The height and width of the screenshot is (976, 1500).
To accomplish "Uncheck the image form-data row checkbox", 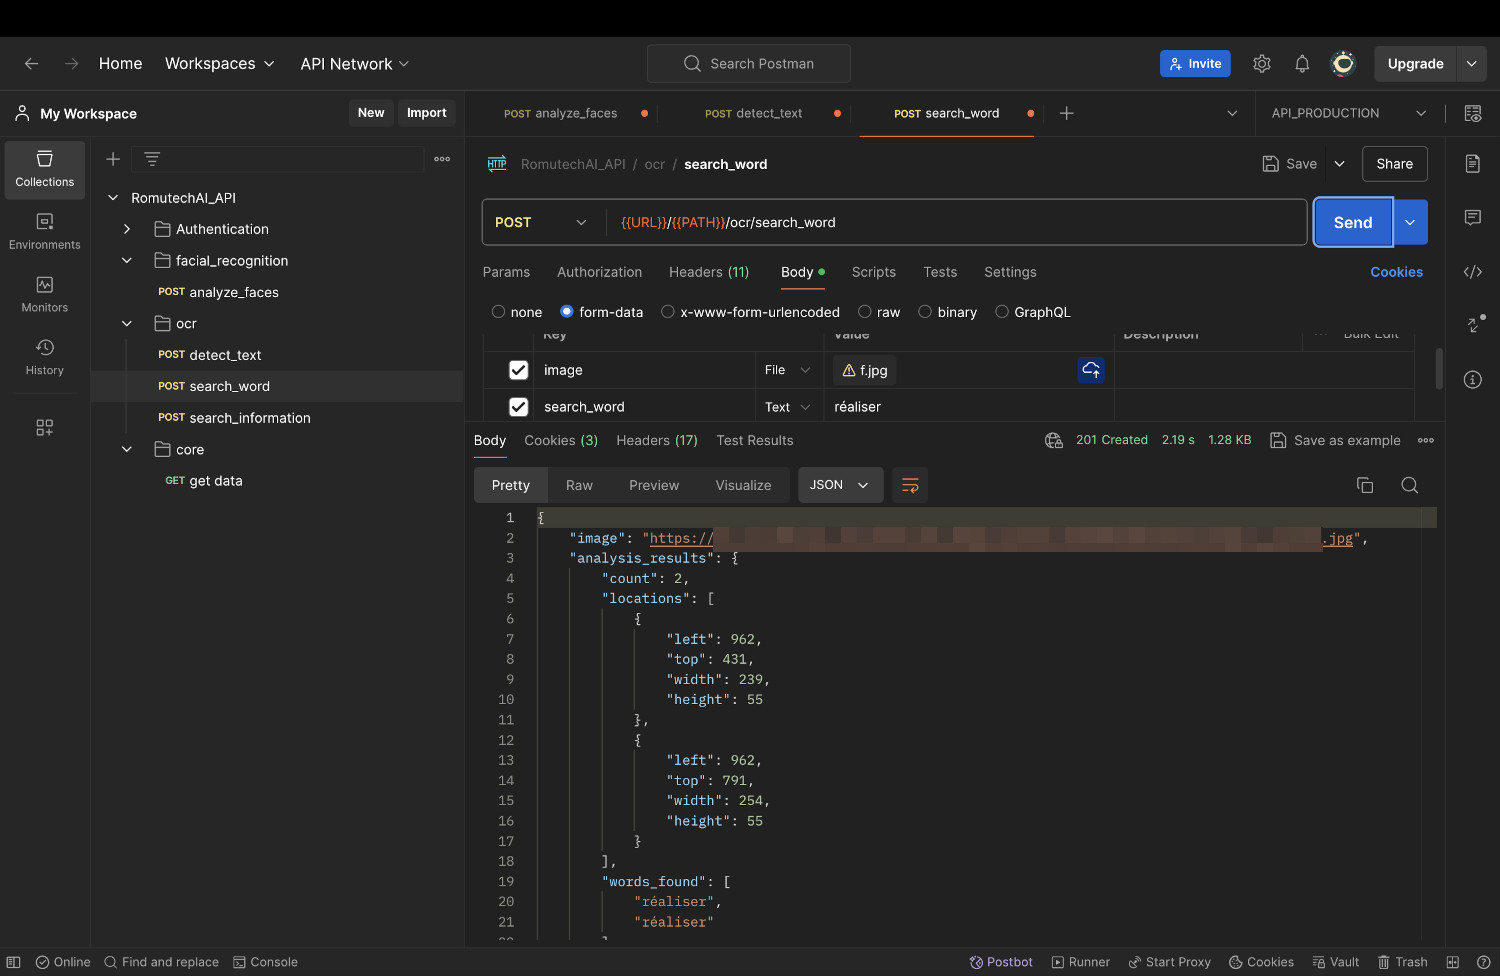I will coord(518,370).
